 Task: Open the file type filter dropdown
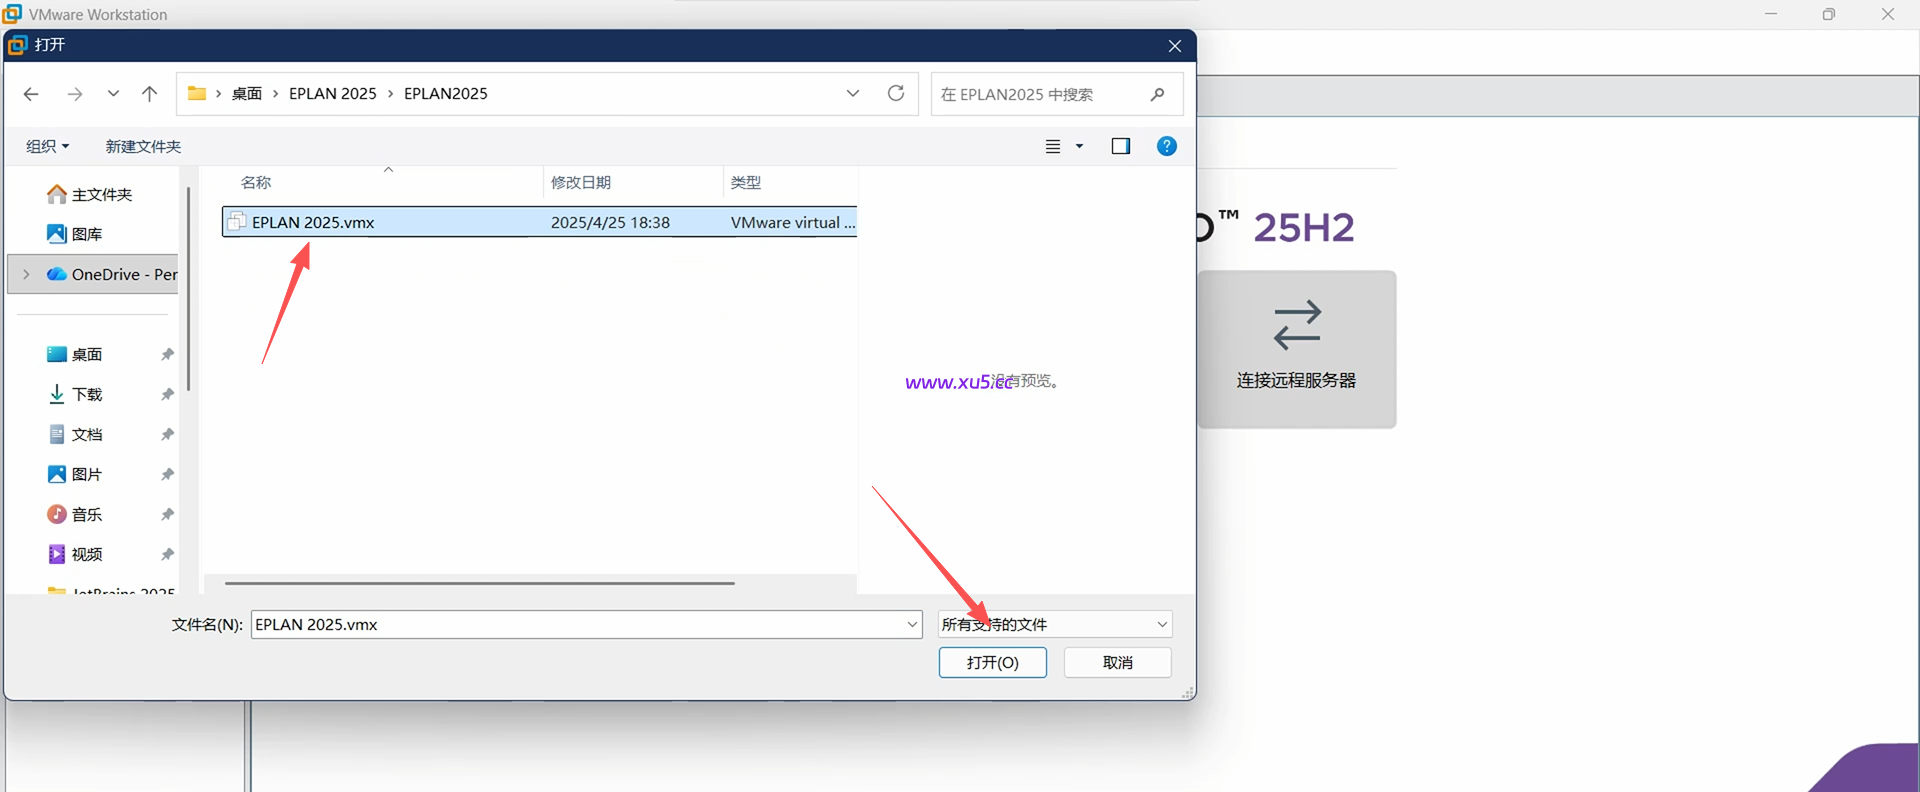pyautogui.click(x=1055, y=624)
